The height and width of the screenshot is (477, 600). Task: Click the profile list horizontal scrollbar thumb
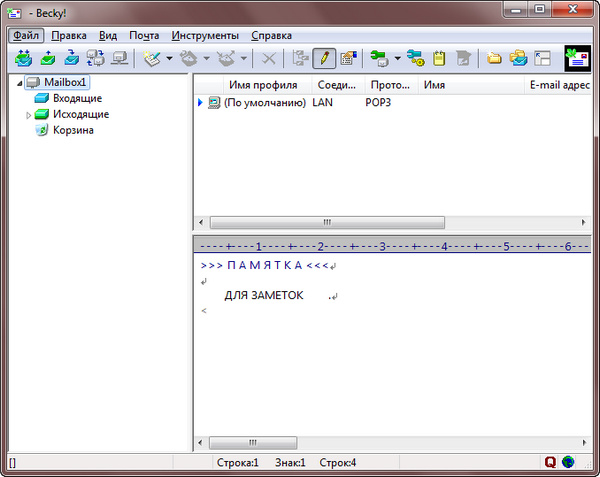(327, 222)
